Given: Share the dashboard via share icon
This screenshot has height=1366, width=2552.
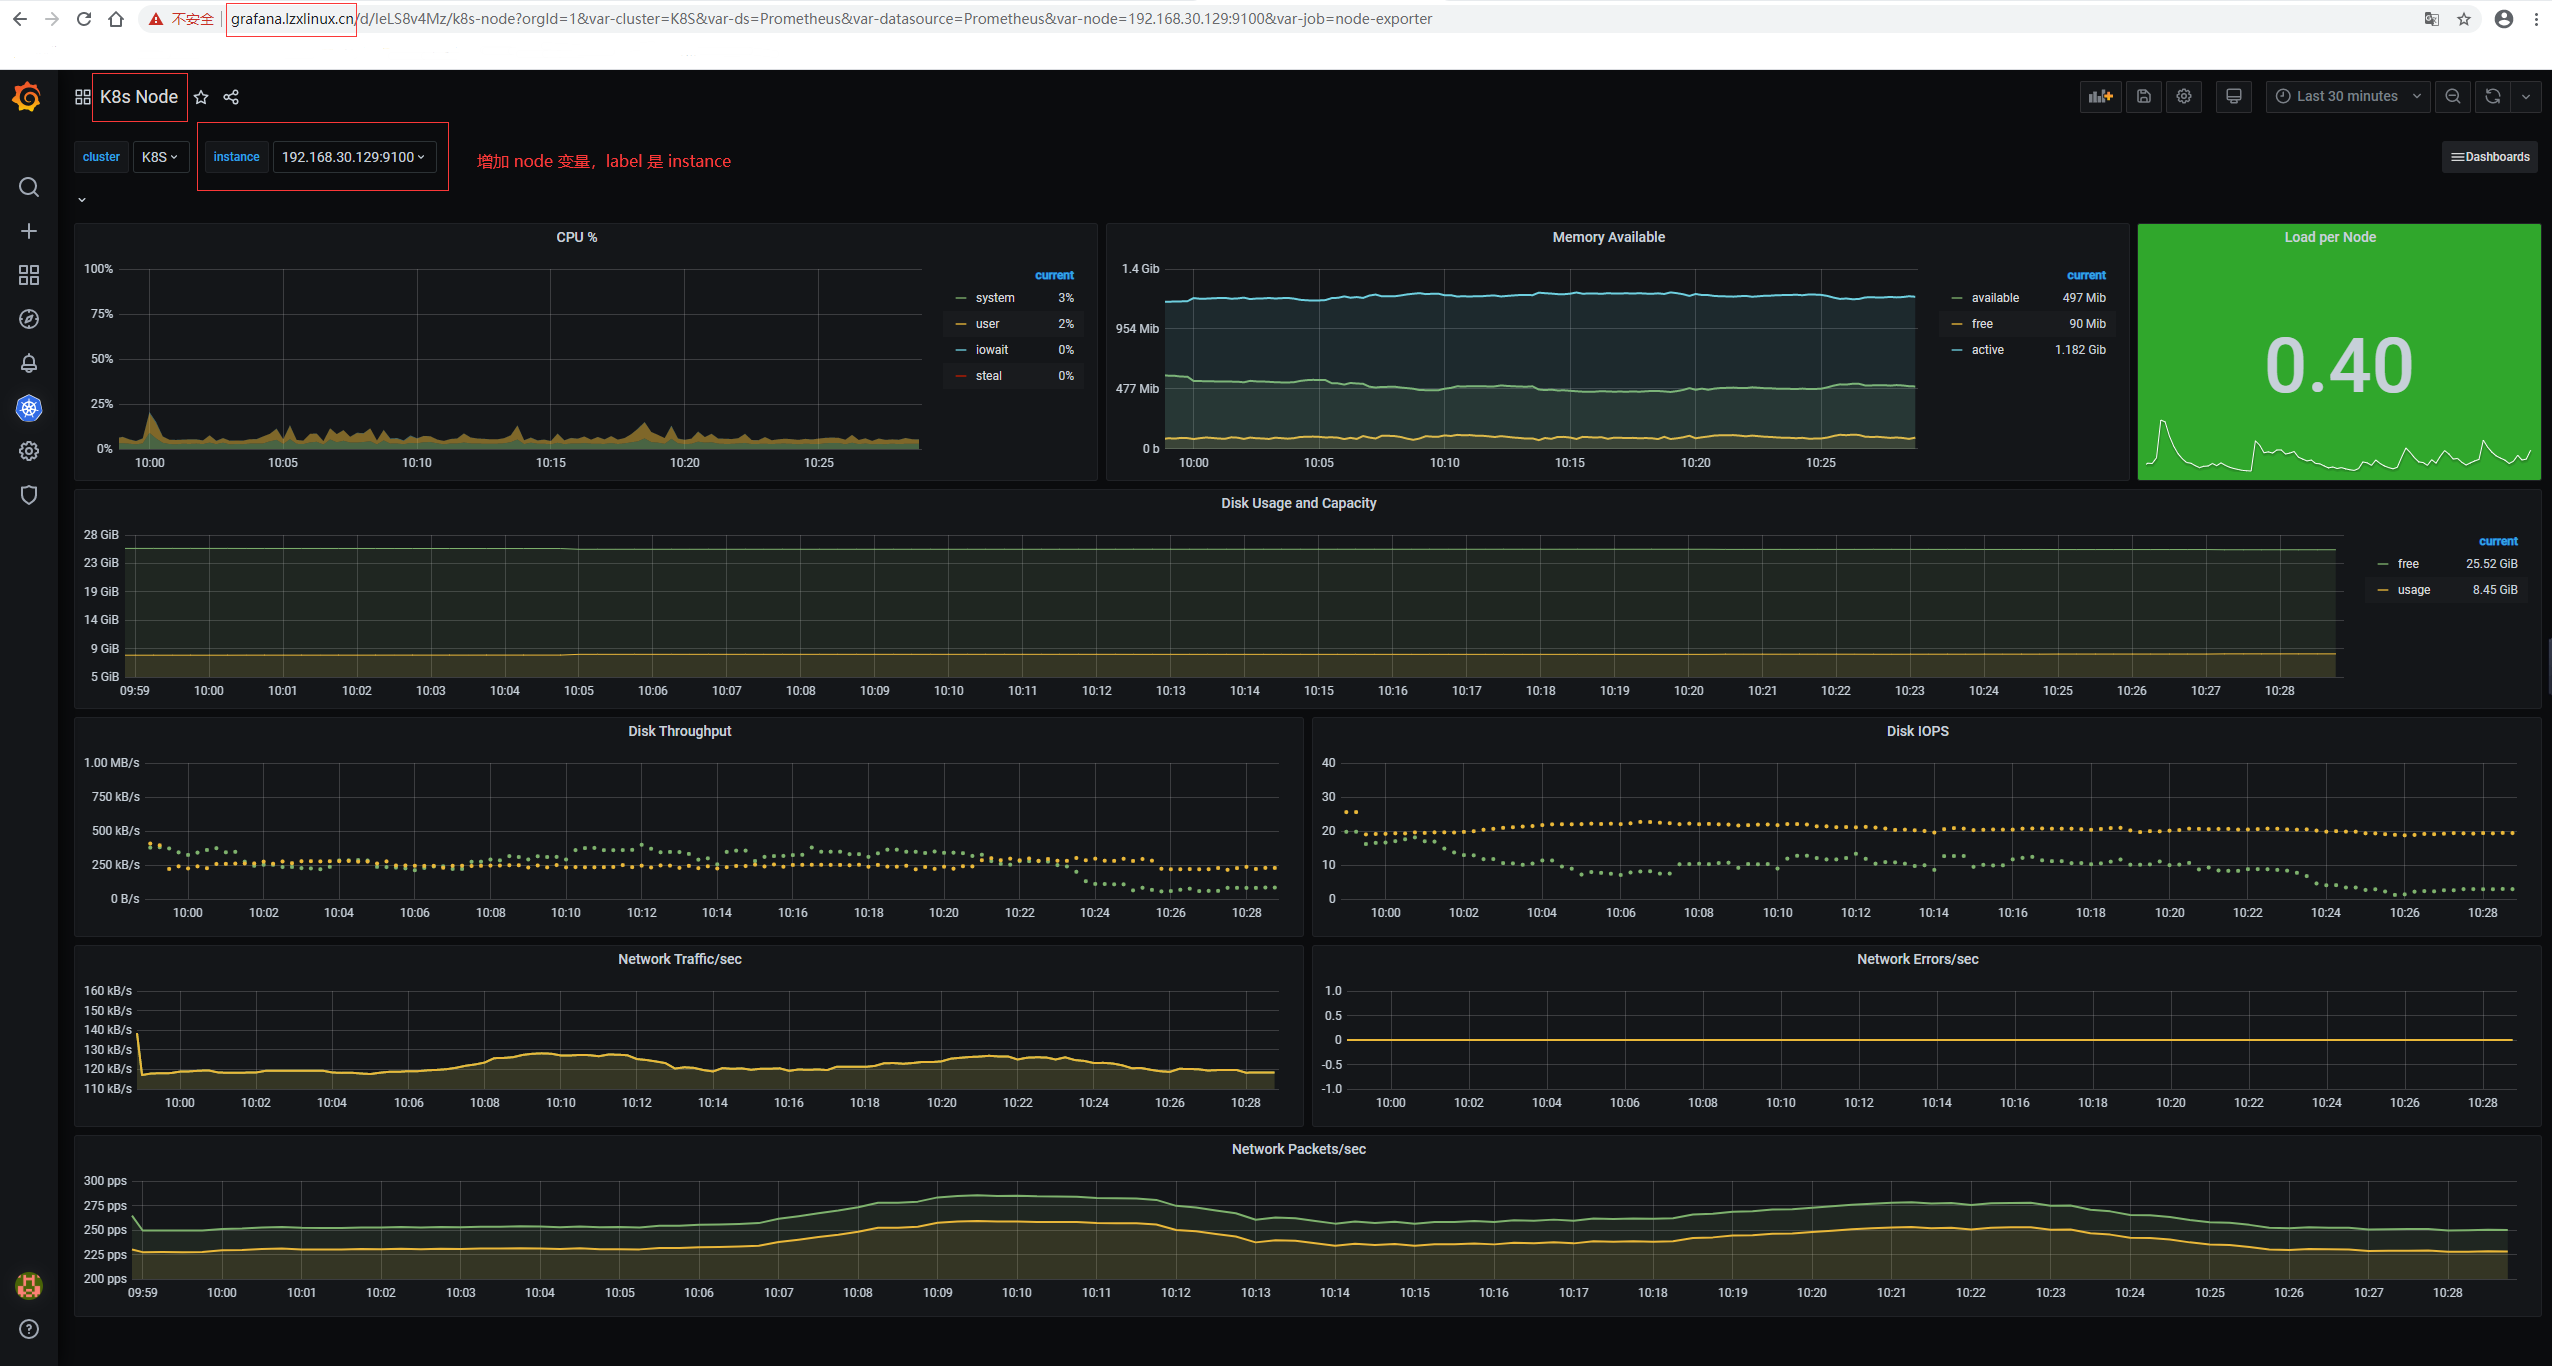Looking at the screenshot, I should [x=231, y=97].
